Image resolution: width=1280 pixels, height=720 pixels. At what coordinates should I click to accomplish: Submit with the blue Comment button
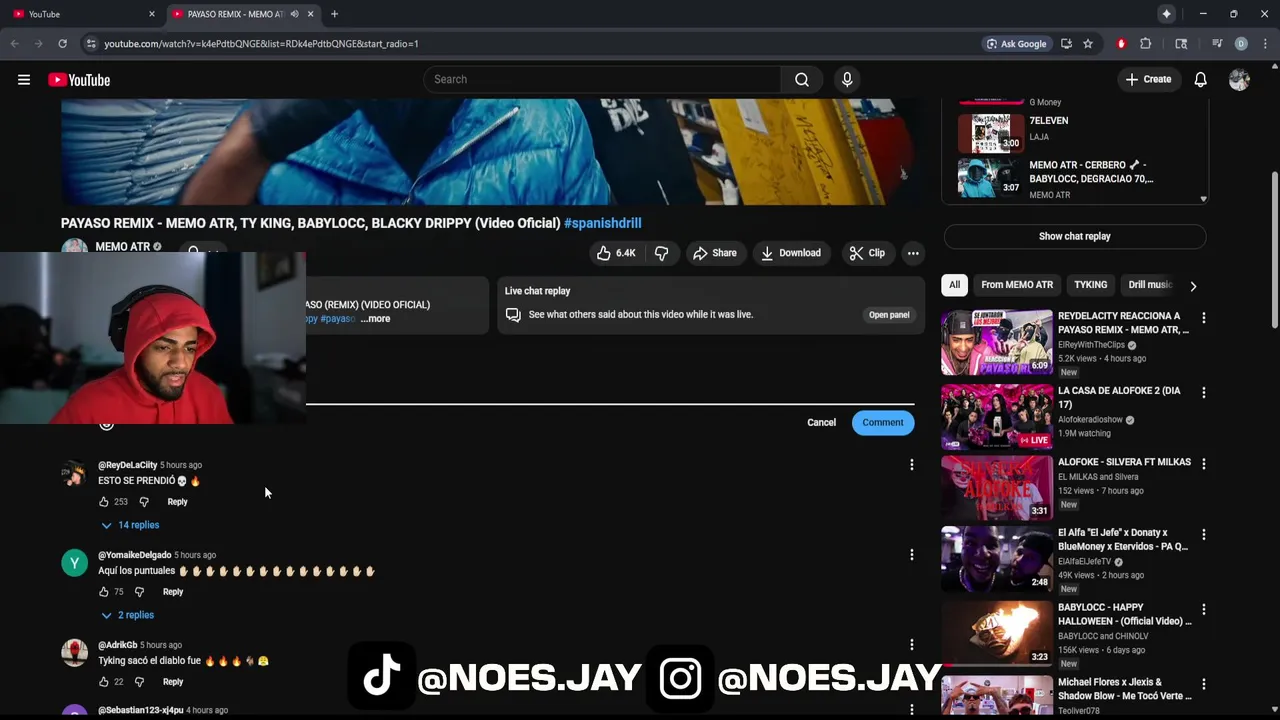pos(883,423)
